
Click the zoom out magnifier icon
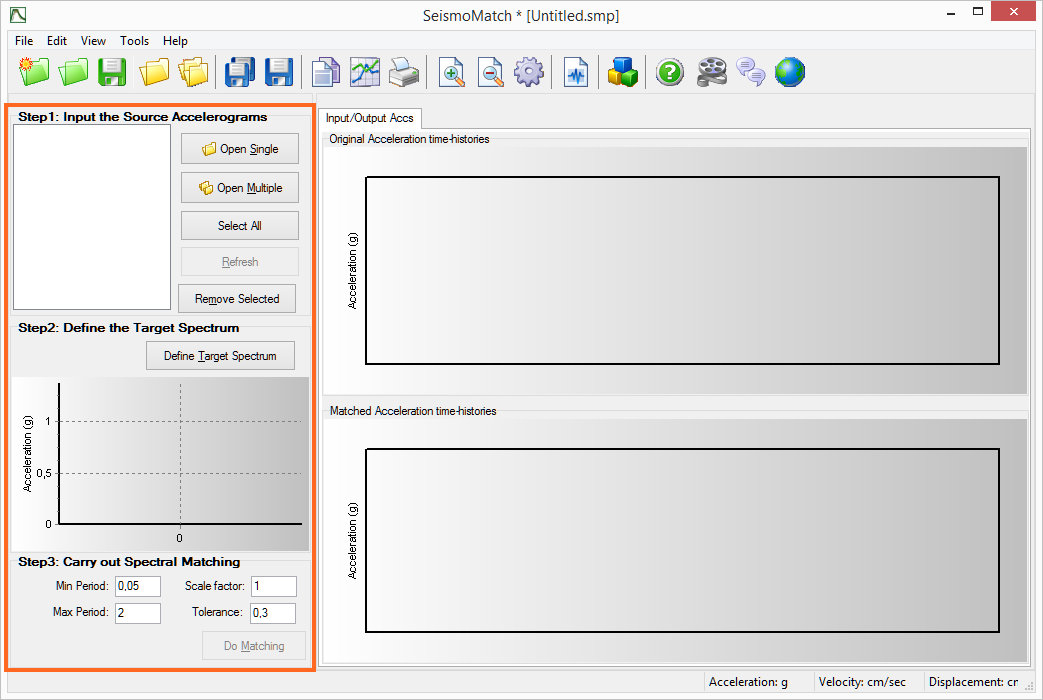(x=490, y=72)
